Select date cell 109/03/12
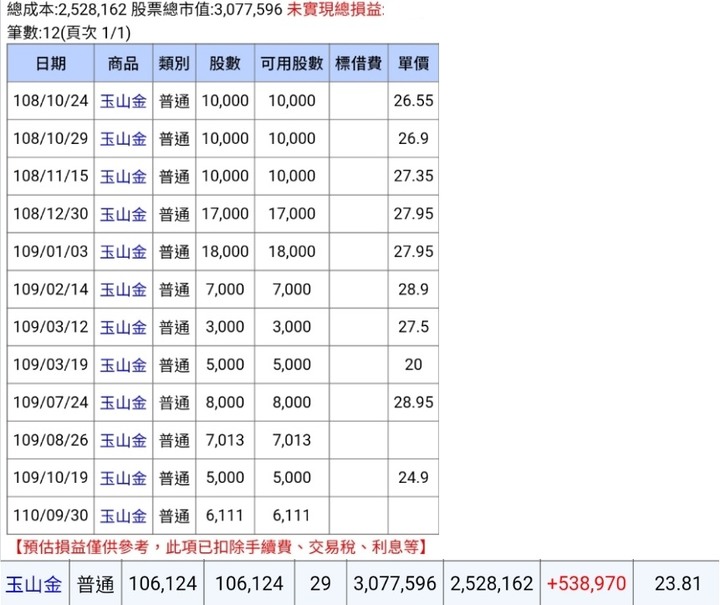Viewport: 720px width, 605px height. point(51,327)
